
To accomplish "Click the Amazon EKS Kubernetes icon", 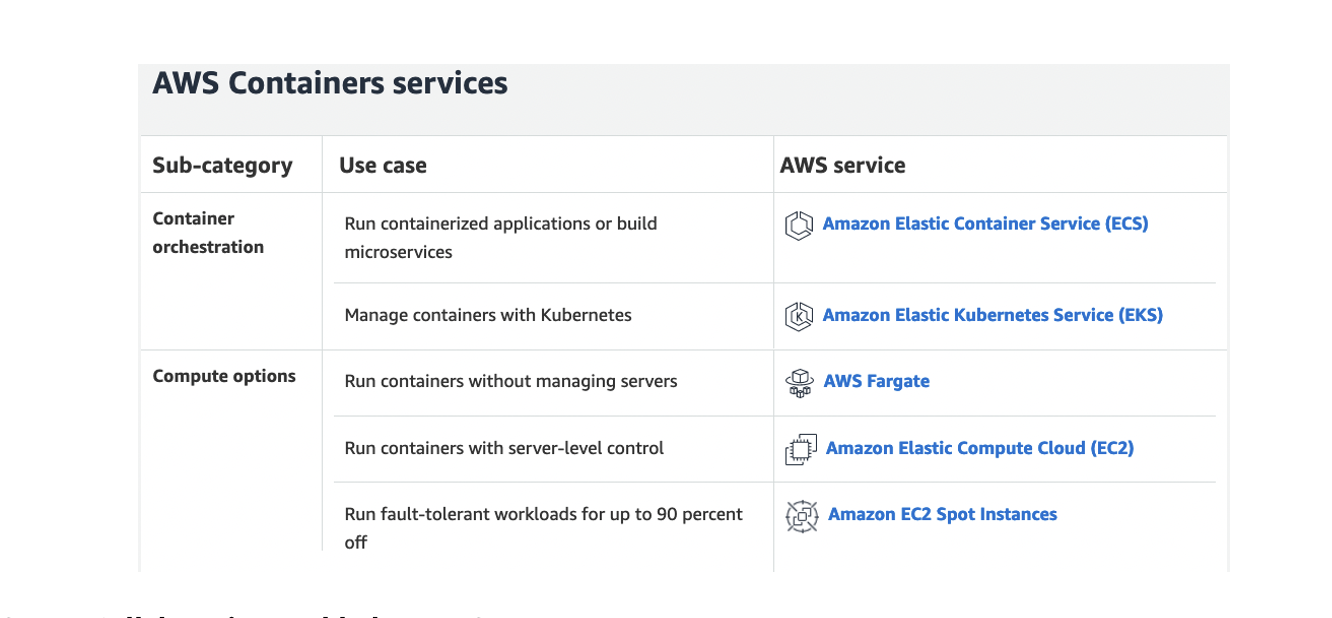I will [798, 316].
